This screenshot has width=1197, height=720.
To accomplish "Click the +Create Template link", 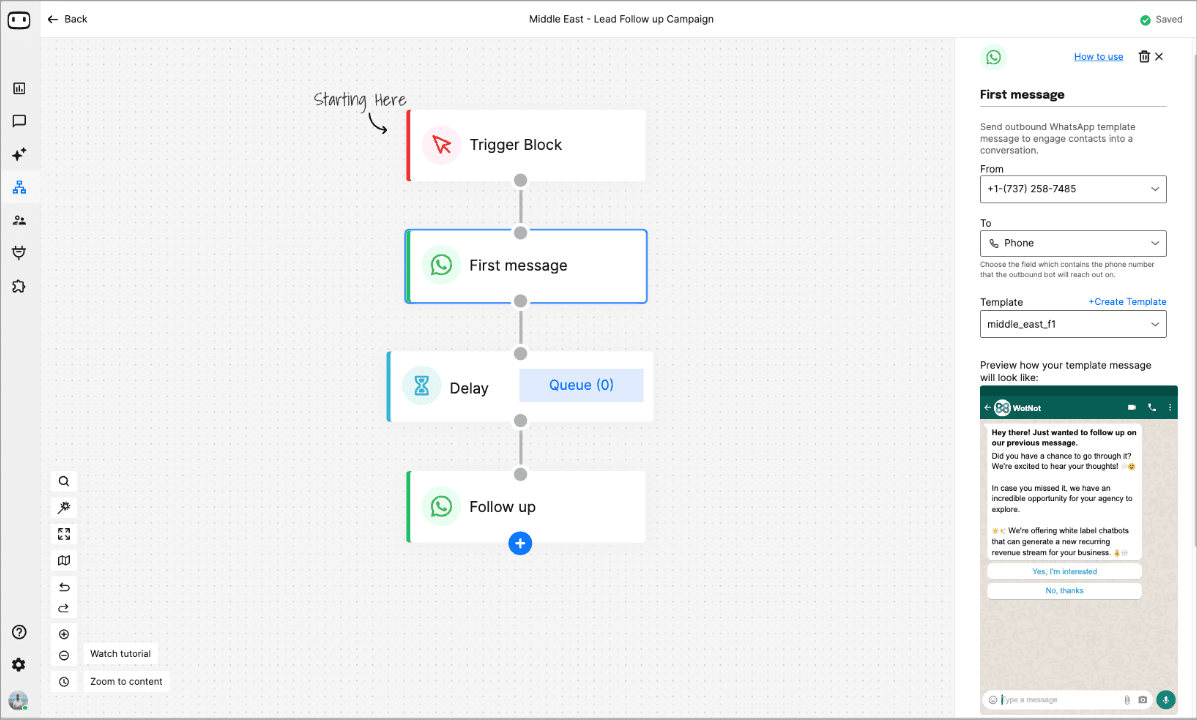I will 1127,302.
